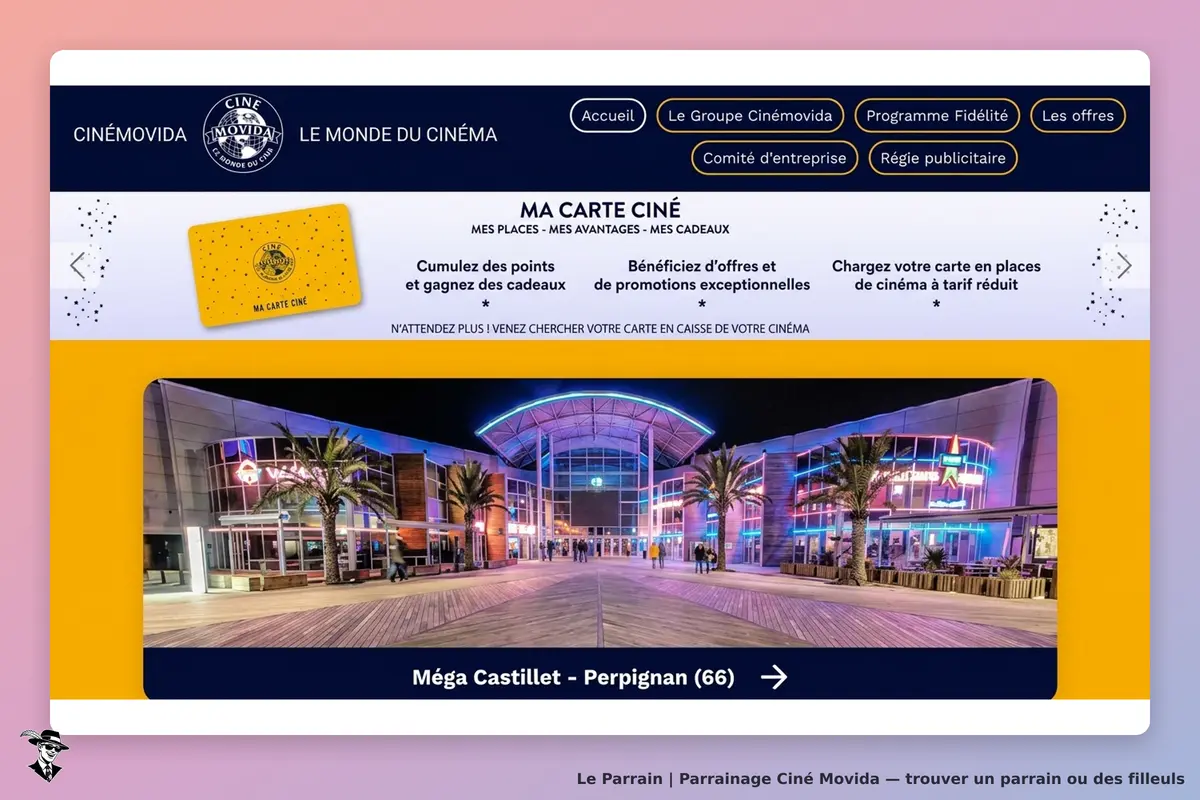Open Régie publicitaire menu item
This screenshot has height=800, width=1200.
[943, 158]
